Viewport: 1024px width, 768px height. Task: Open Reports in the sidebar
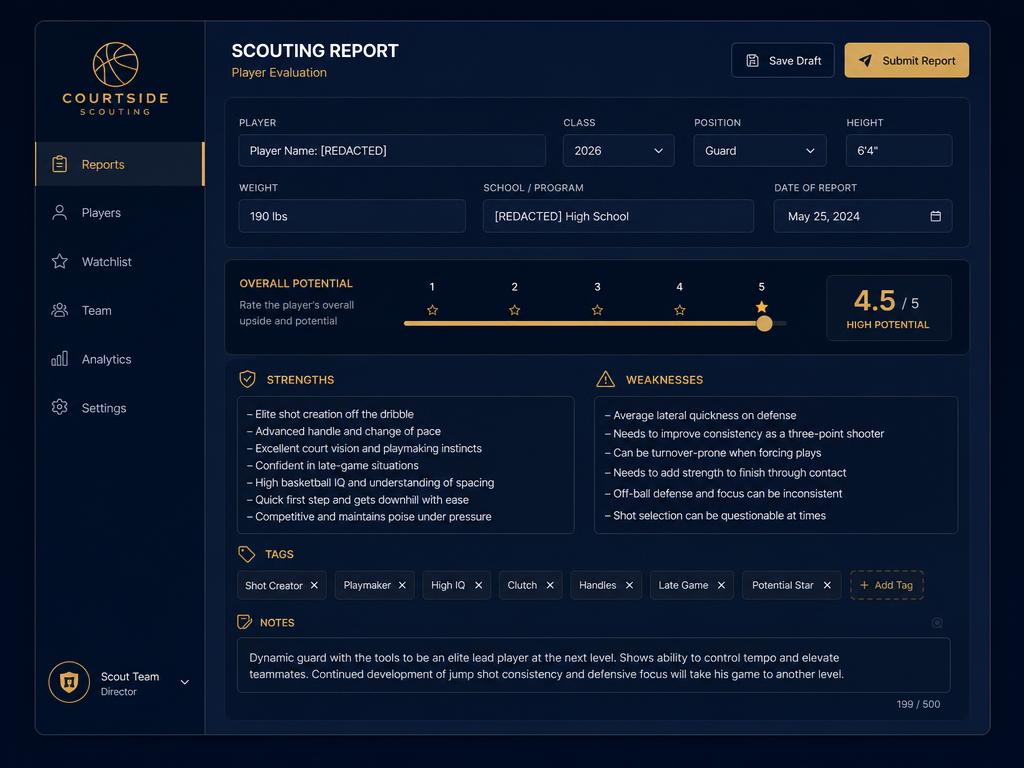[x=120, y=164]
